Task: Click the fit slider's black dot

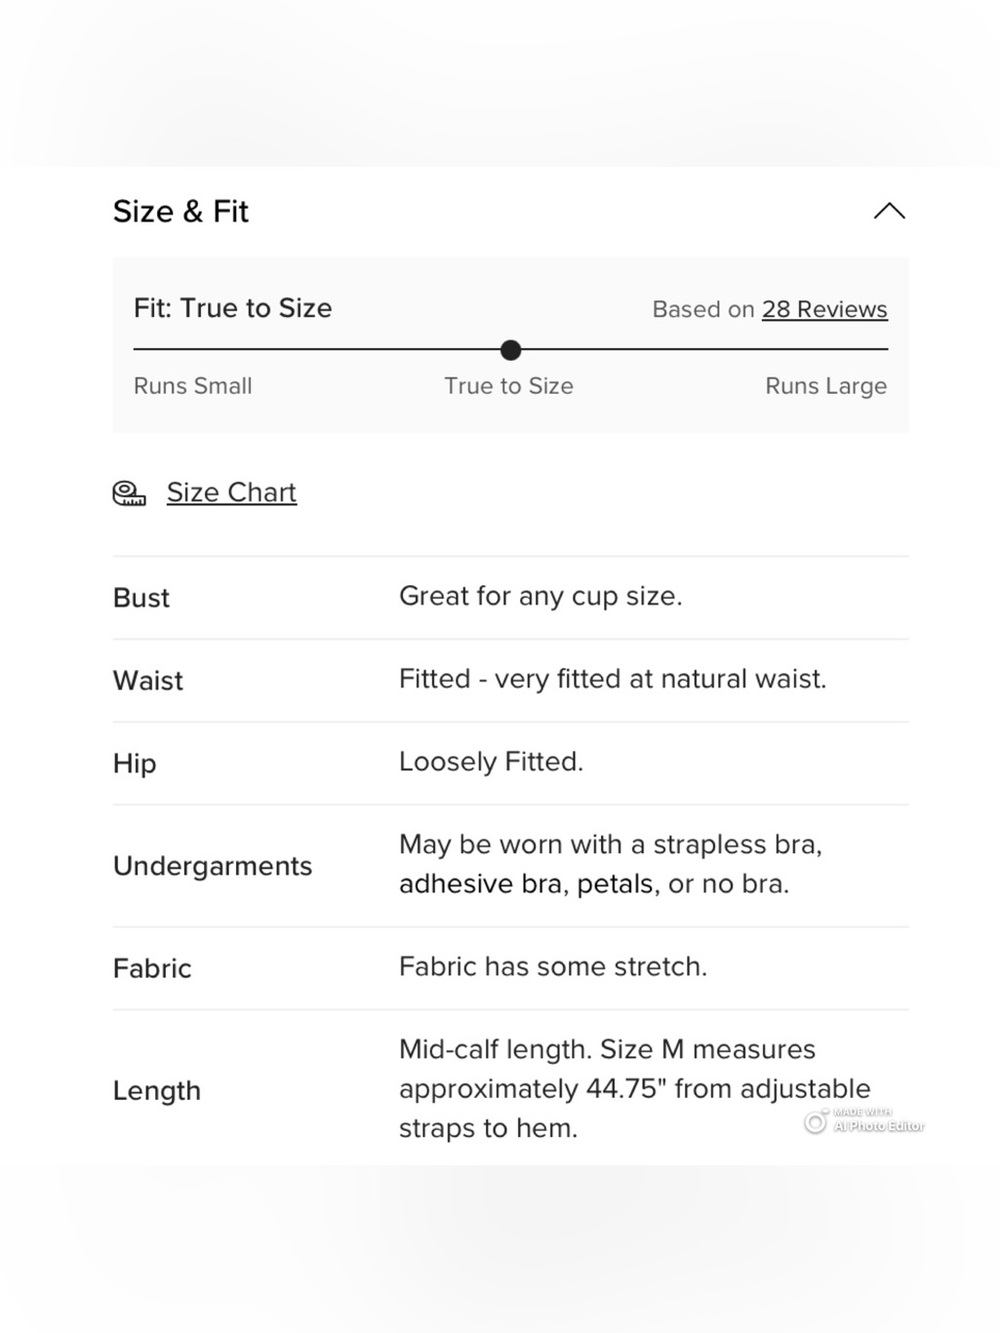Action: [x=510, y=350]
